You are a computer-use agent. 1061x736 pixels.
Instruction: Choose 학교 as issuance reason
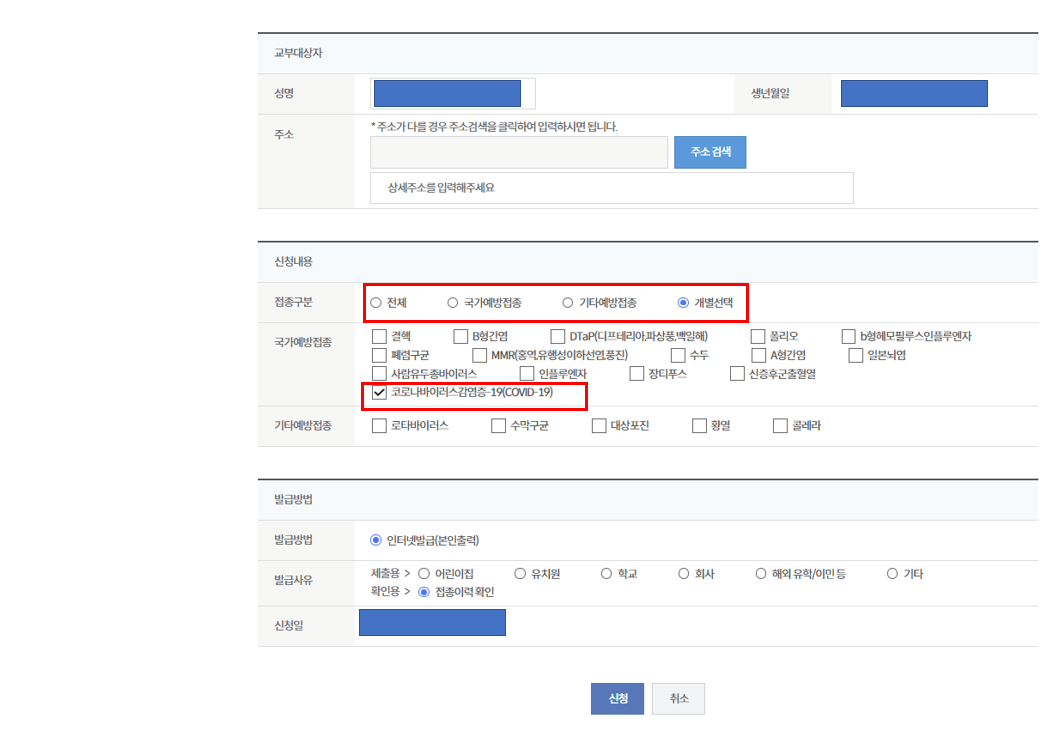[x=606, y=574]
